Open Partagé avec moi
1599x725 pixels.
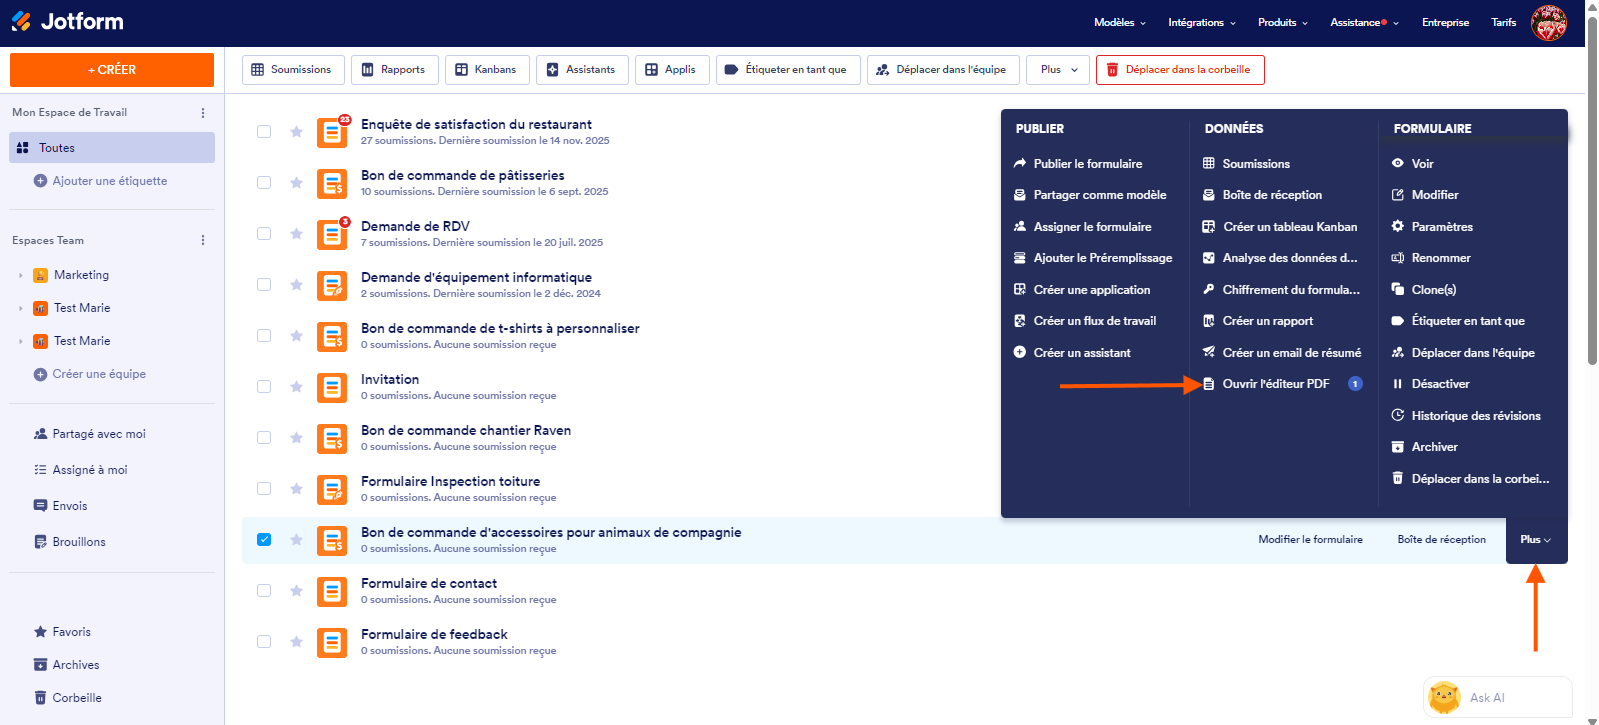(90, 434)
